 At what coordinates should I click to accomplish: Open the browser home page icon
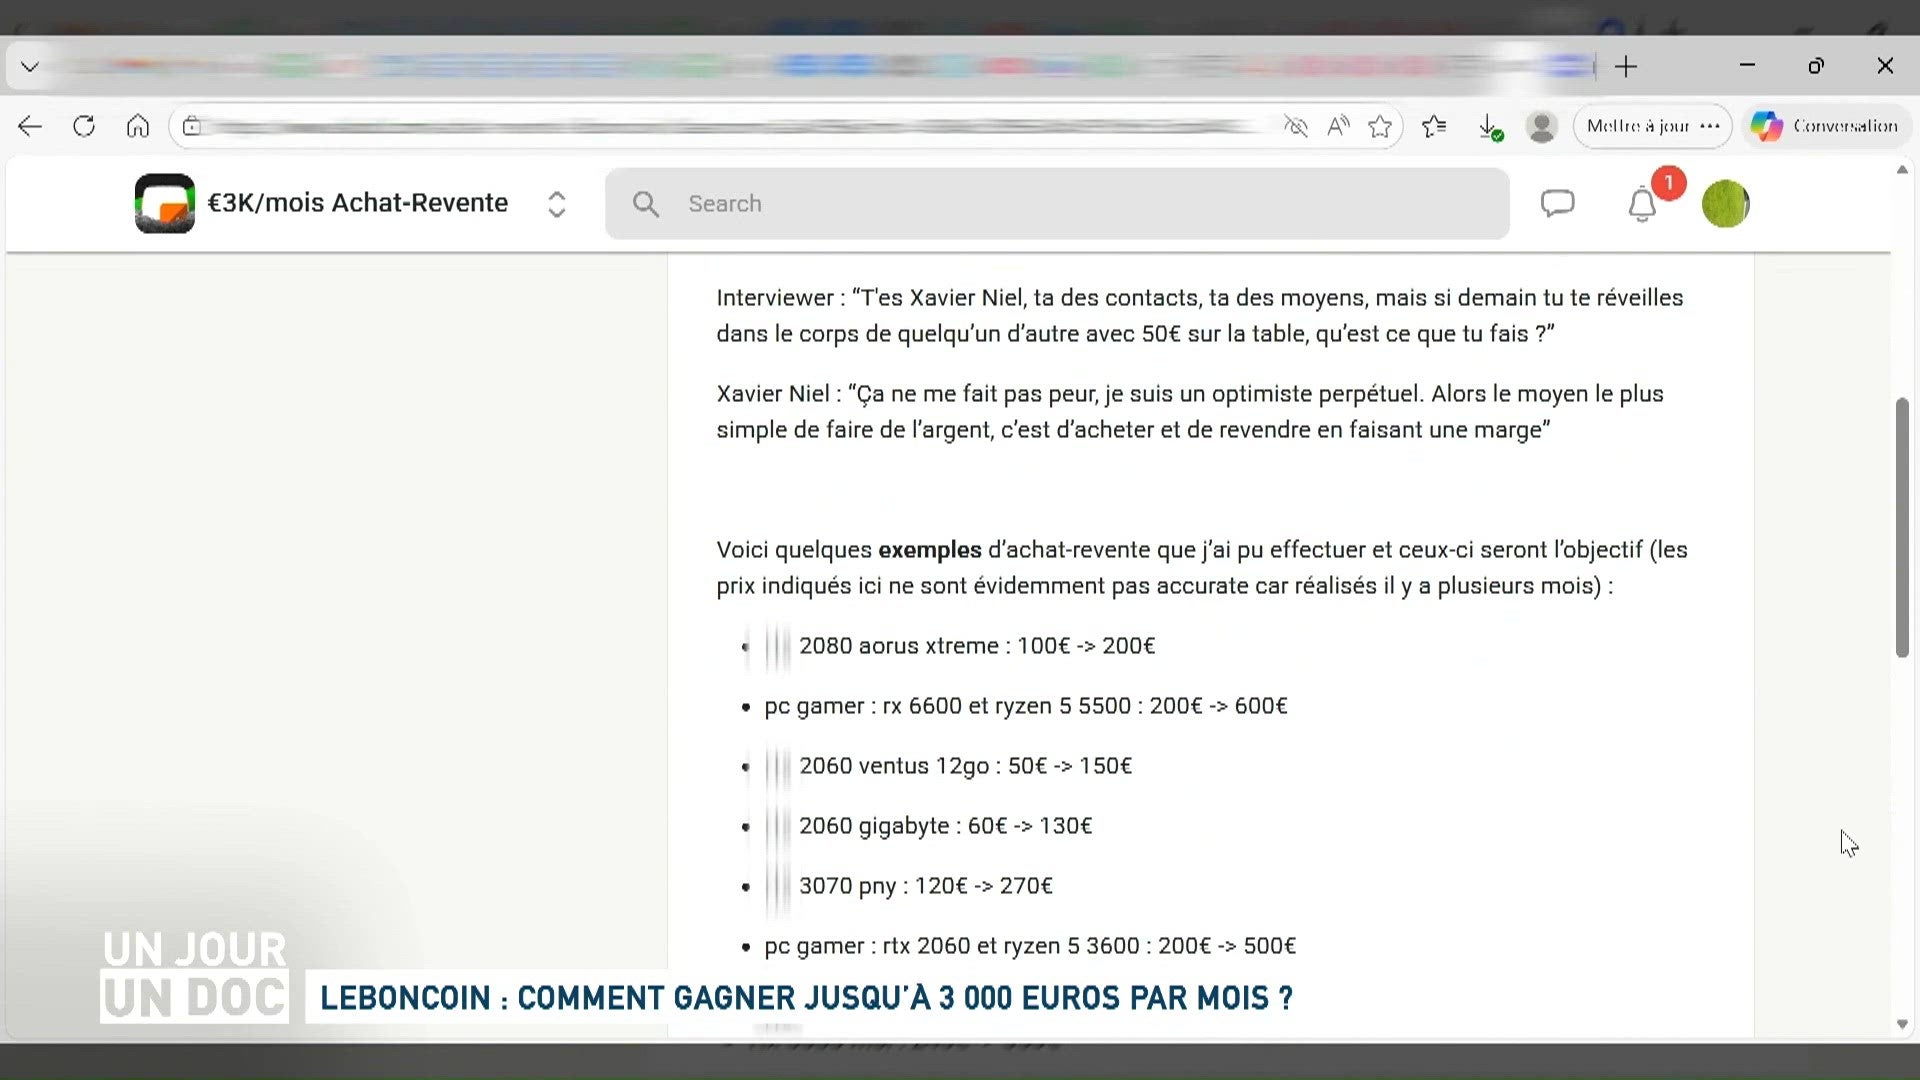click(138, 126)
